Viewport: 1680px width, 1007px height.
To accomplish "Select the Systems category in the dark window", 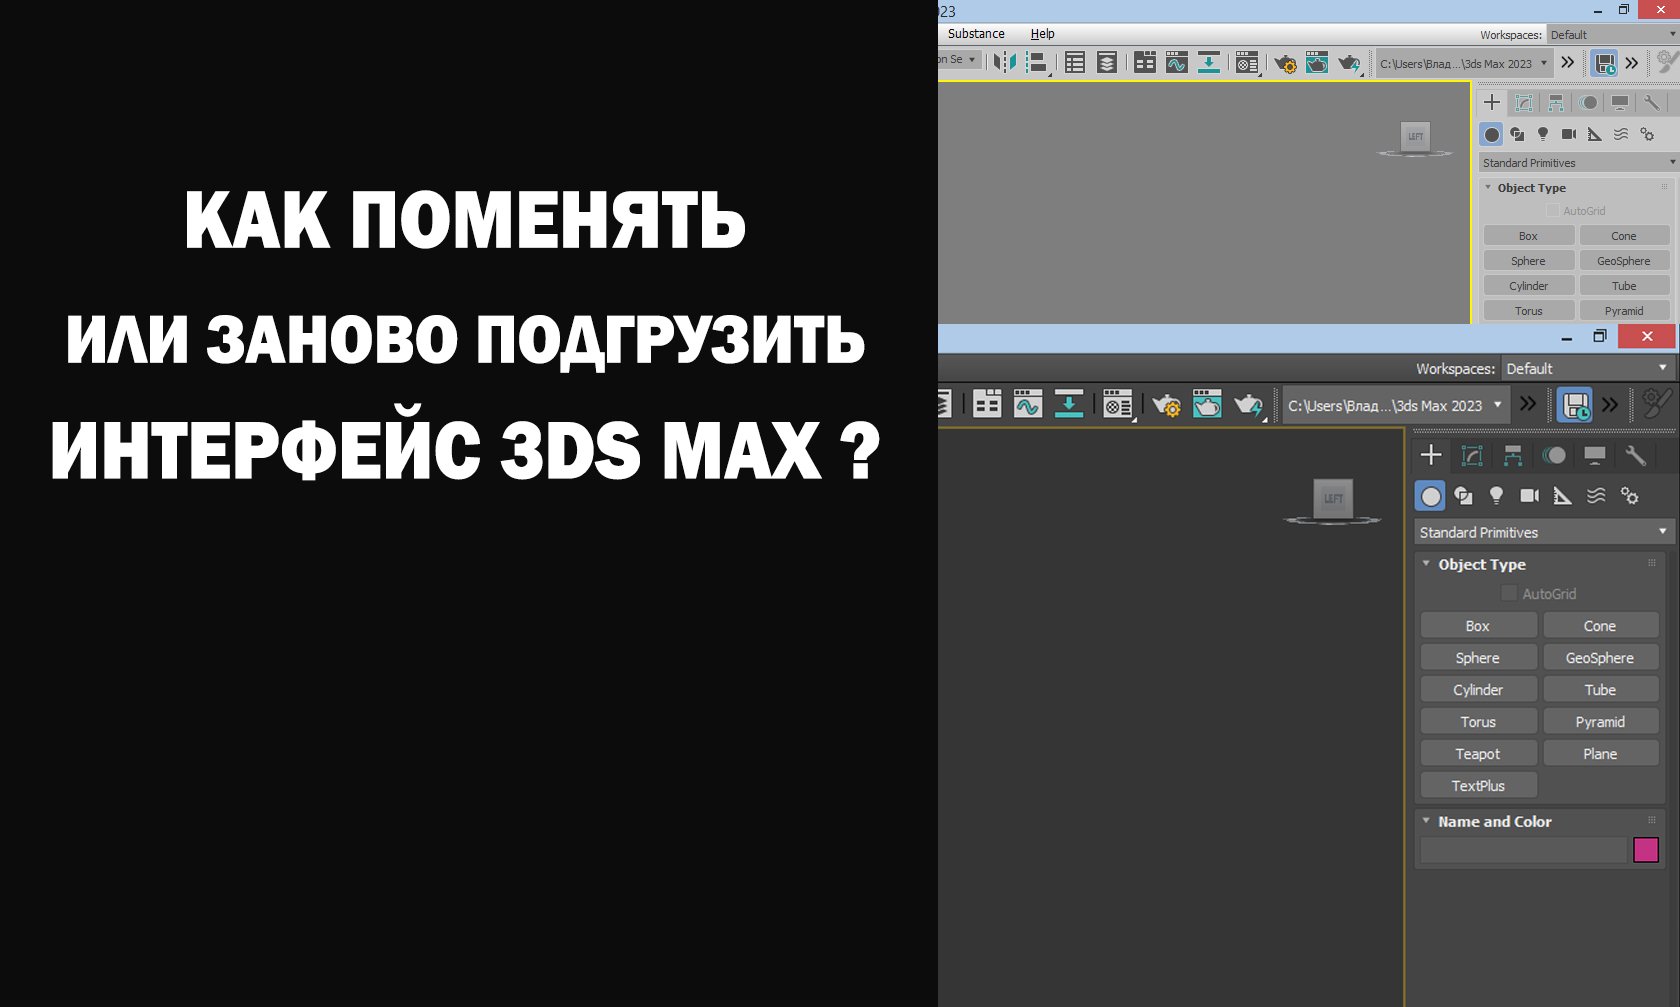I will [1630, 495].
